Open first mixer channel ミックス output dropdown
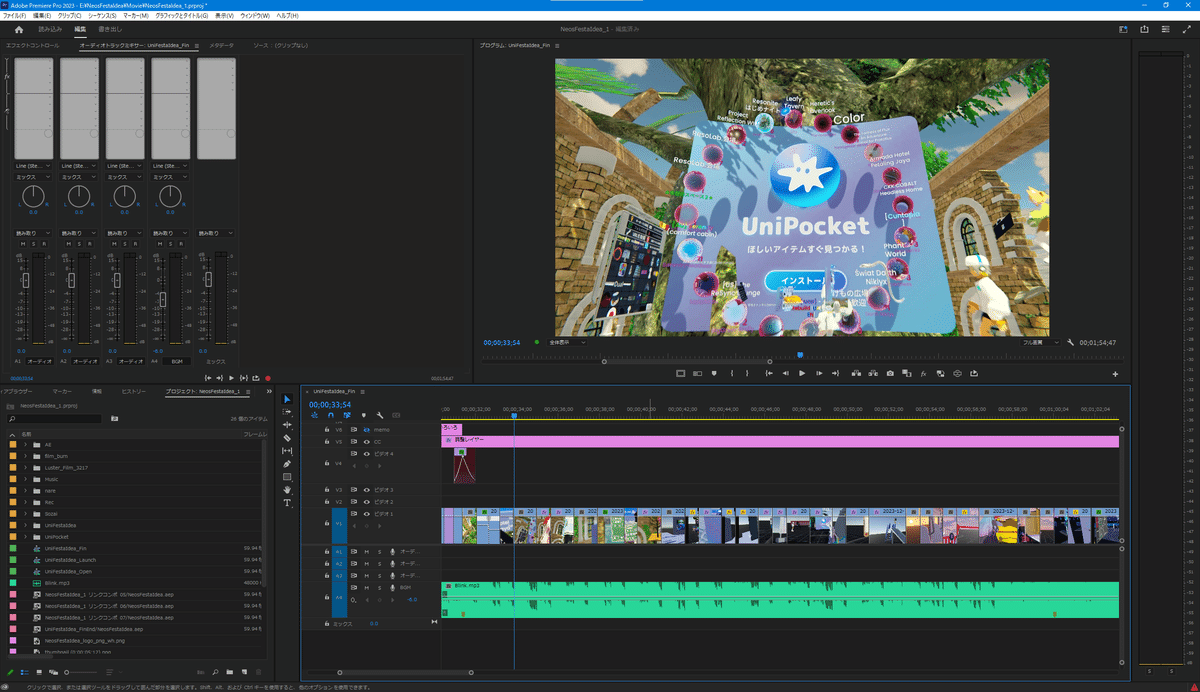 34,177
